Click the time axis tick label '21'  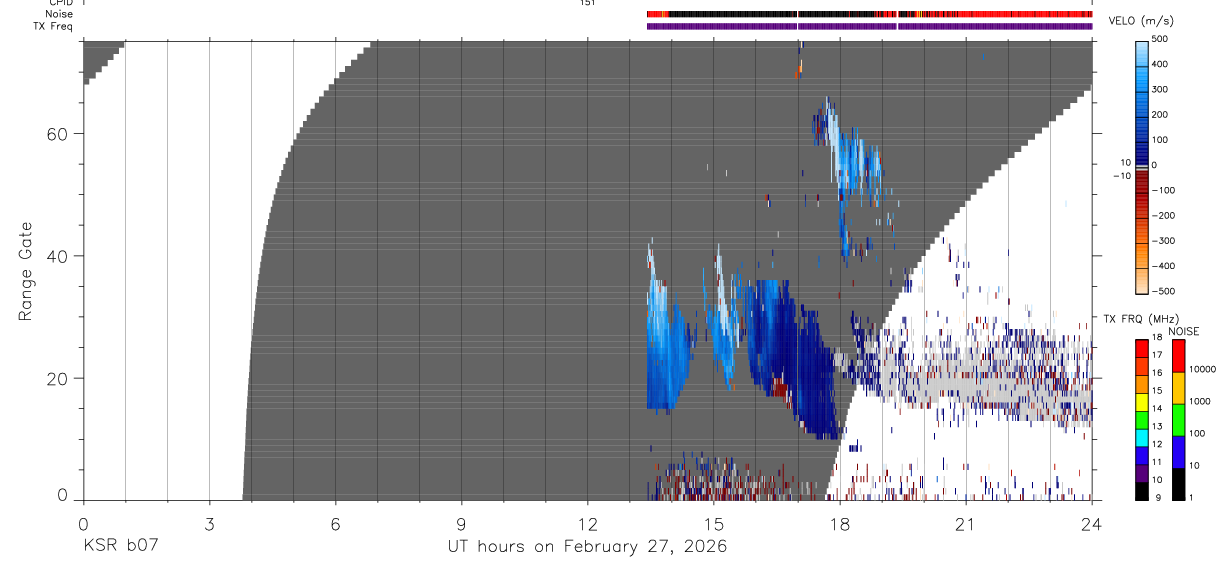[966, 523]
